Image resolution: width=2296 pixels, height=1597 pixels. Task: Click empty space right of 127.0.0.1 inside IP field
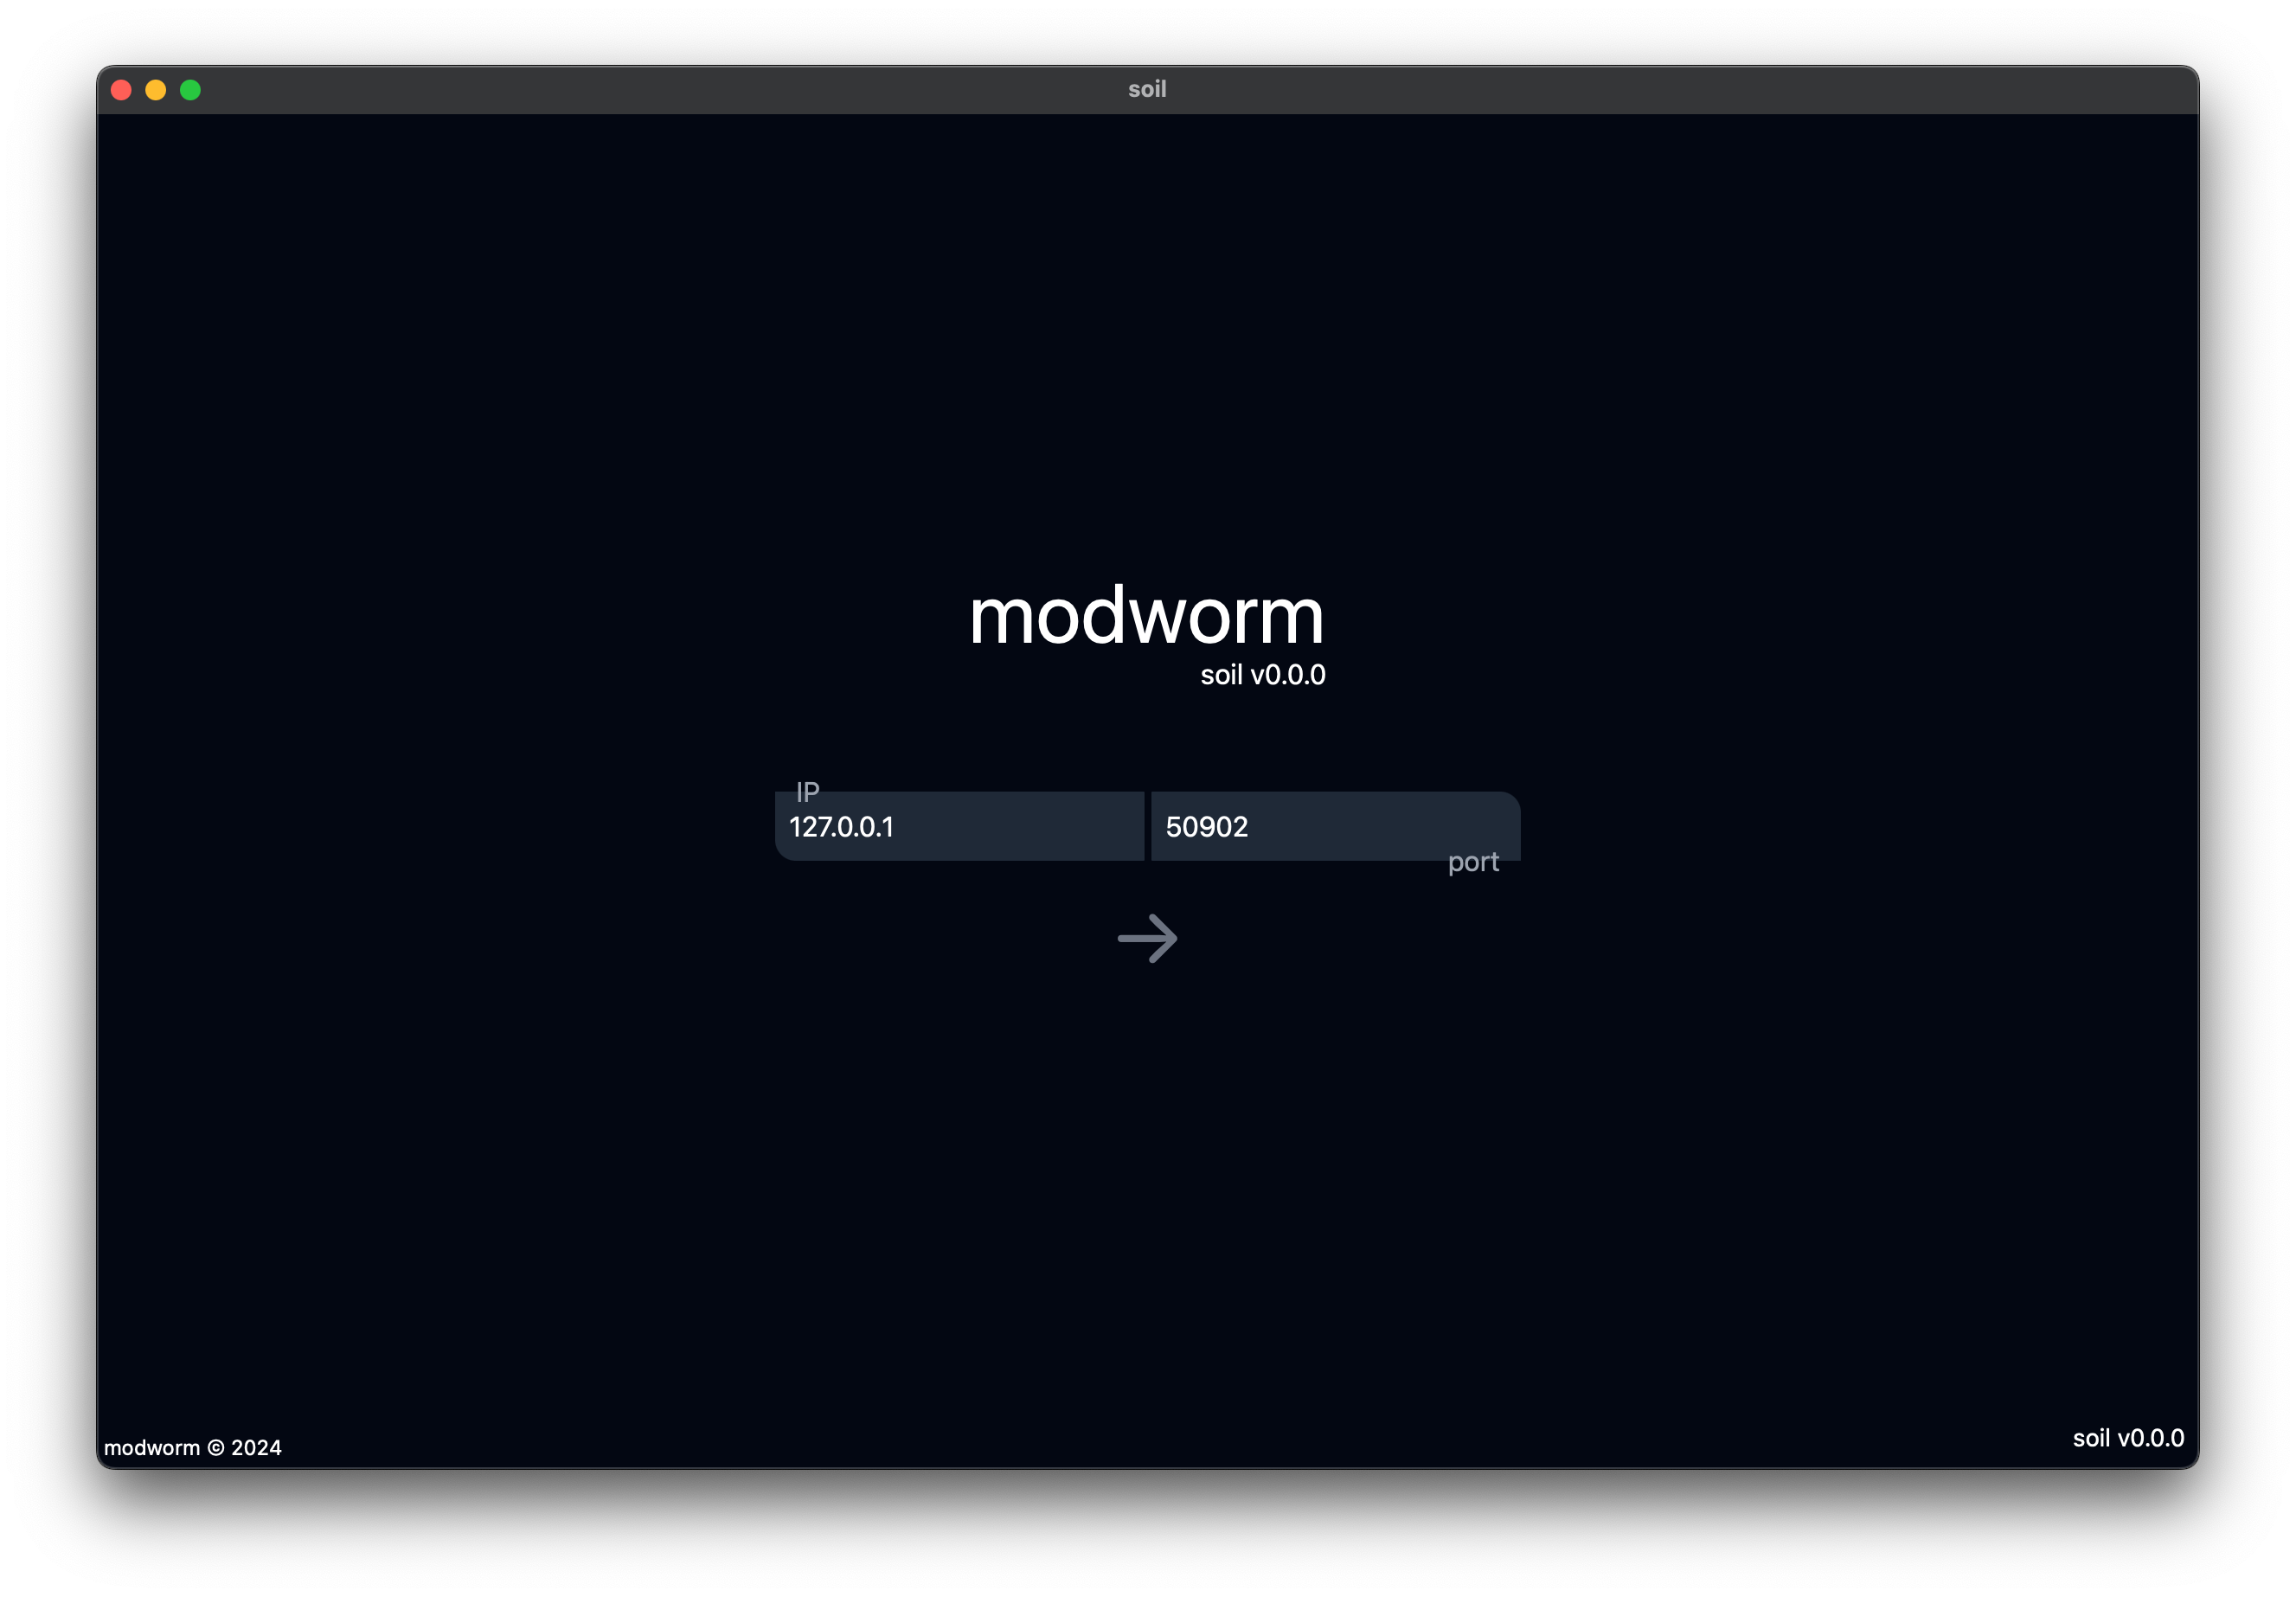(x=1030, y=827)
